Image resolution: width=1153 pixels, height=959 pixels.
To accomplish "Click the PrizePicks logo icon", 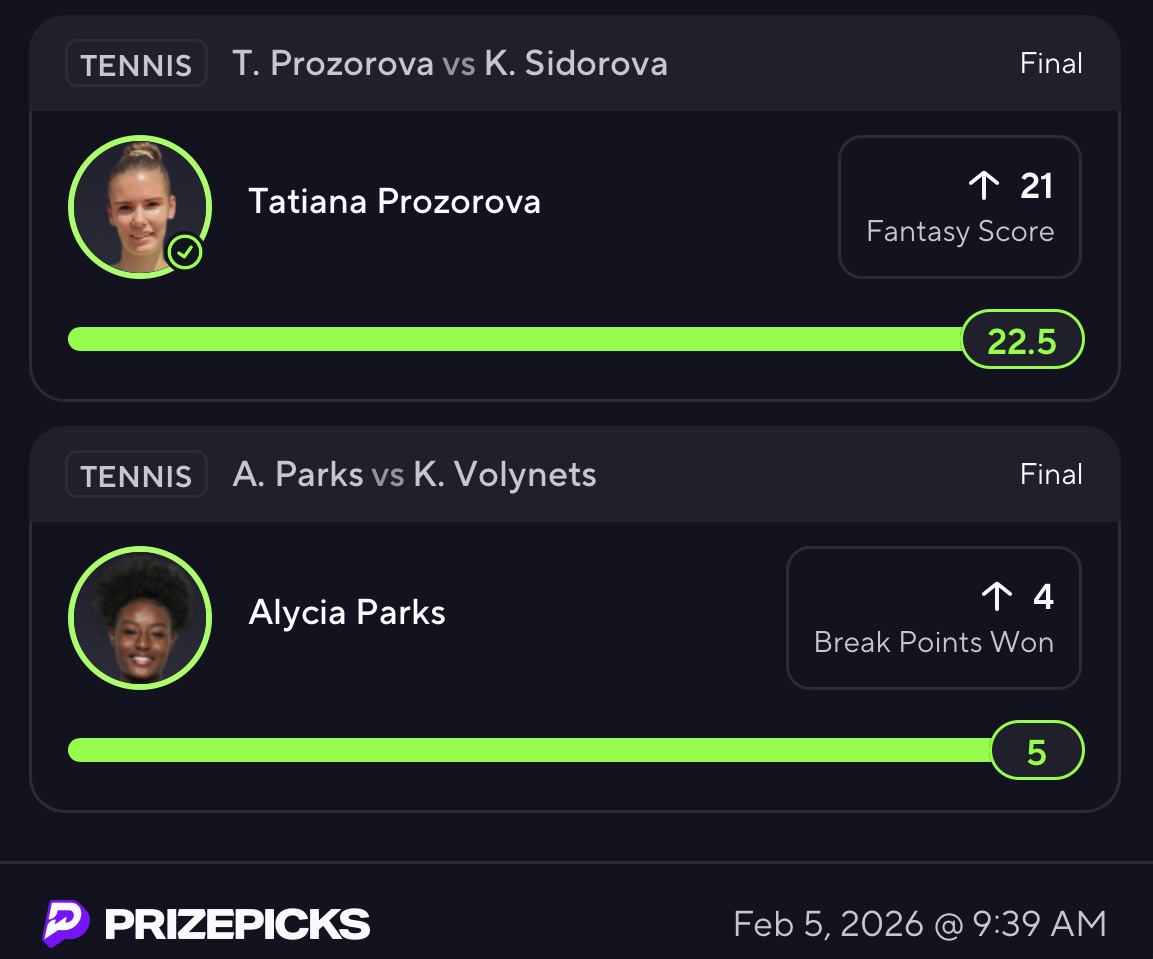I will pos(66,923).
